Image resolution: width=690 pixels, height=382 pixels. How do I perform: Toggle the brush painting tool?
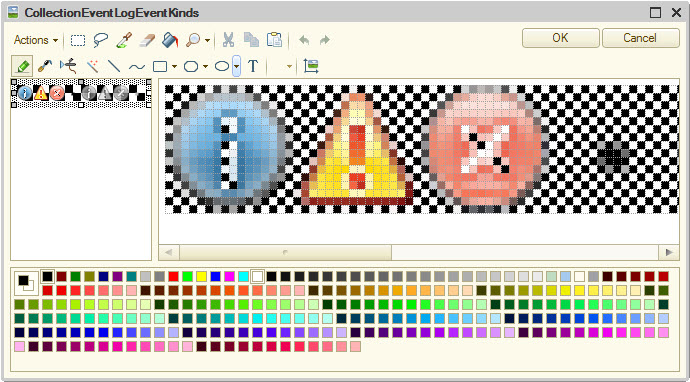pos(45,66)
